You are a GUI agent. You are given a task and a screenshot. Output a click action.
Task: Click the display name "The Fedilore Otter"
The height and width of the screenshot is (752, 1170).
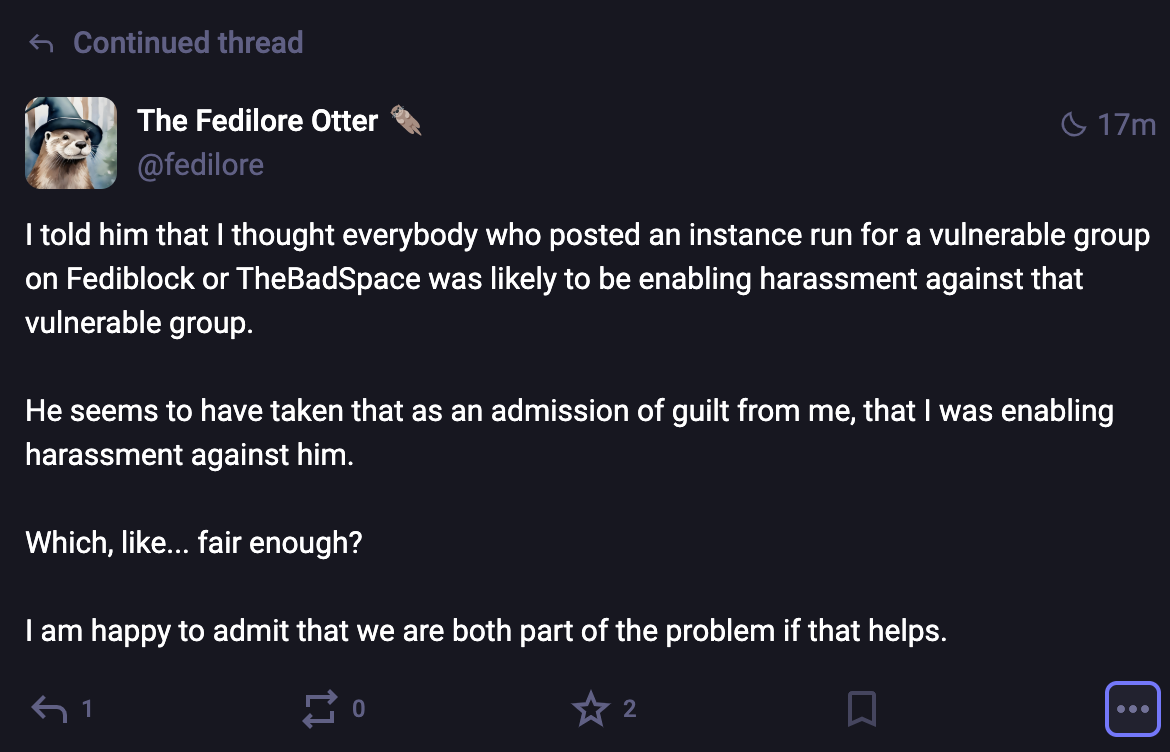[x=258, y=121]
